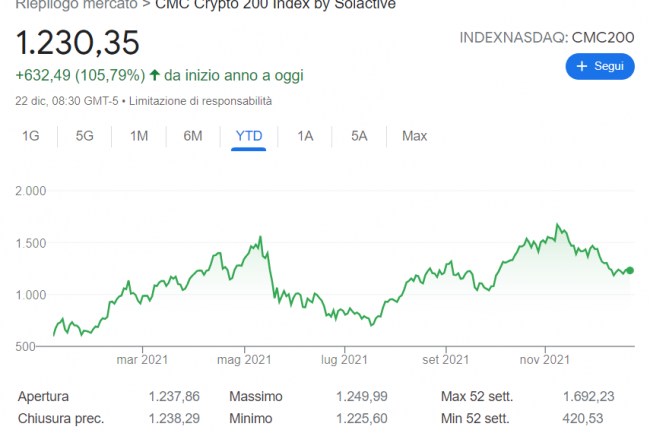Click the Max 52 sett. value 1.692,23

588,396
